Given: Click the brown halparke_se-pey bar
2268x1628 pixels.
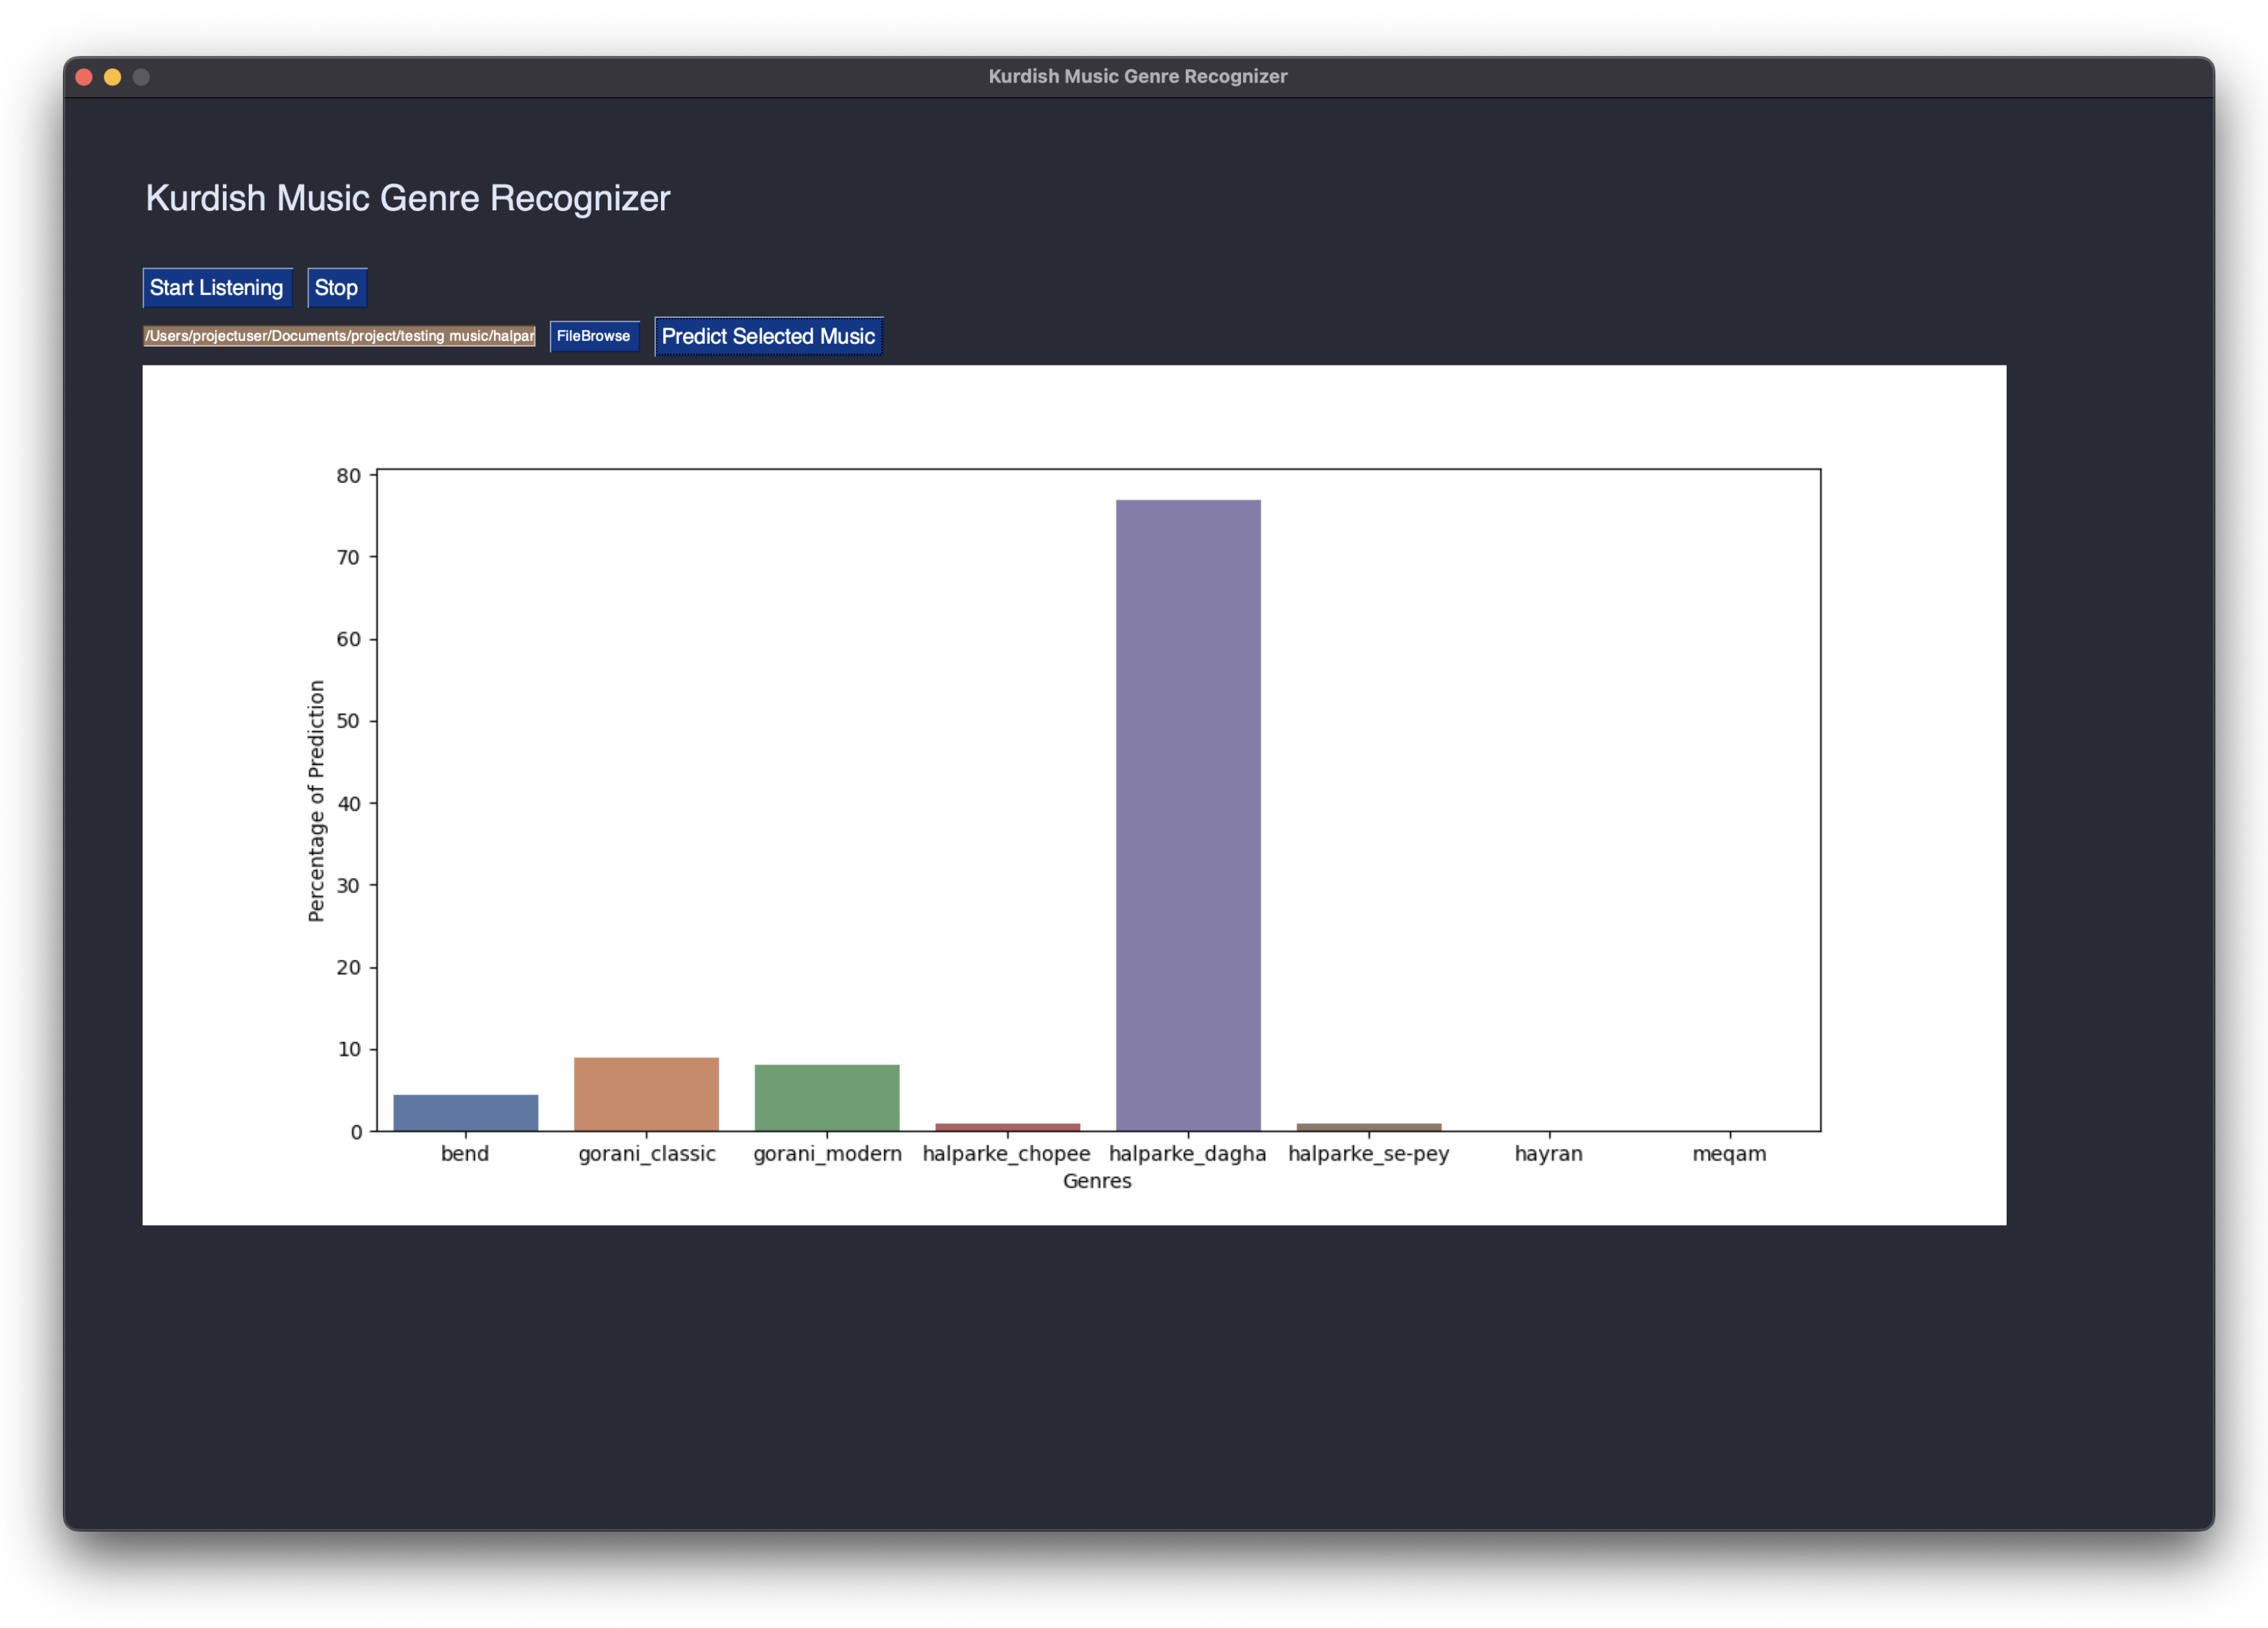Looking at the screenshot, I should (1368, 1127).
